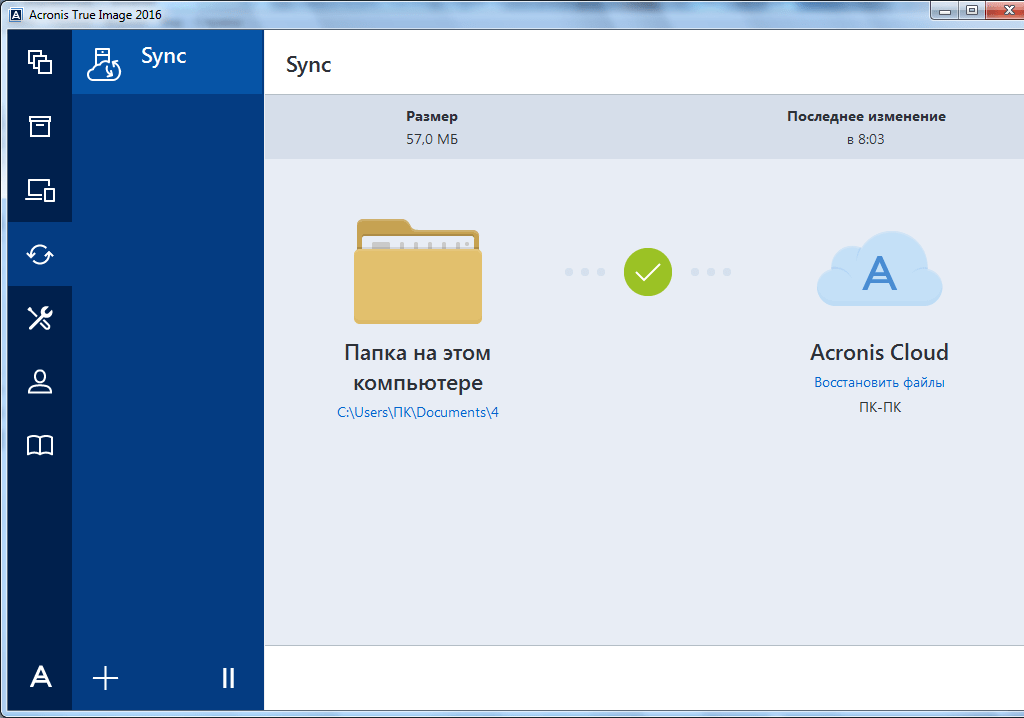Click the green checkmark sync status
The height and width of the screenshot is (718, 1024).
pyautogui.click(x=648, y=272)
